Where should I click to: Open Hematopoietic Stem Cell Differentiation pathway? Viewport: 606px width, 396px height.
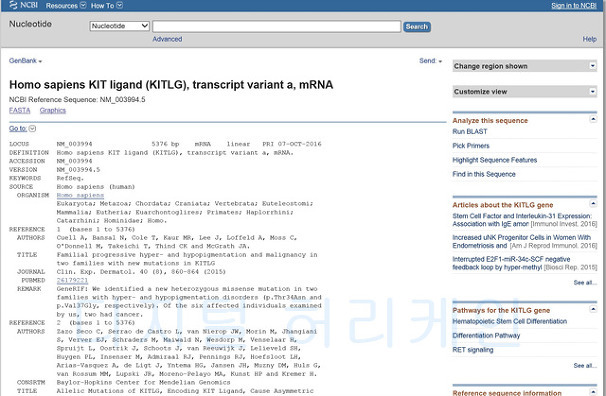pyautogui.click(x=509, y=321)
